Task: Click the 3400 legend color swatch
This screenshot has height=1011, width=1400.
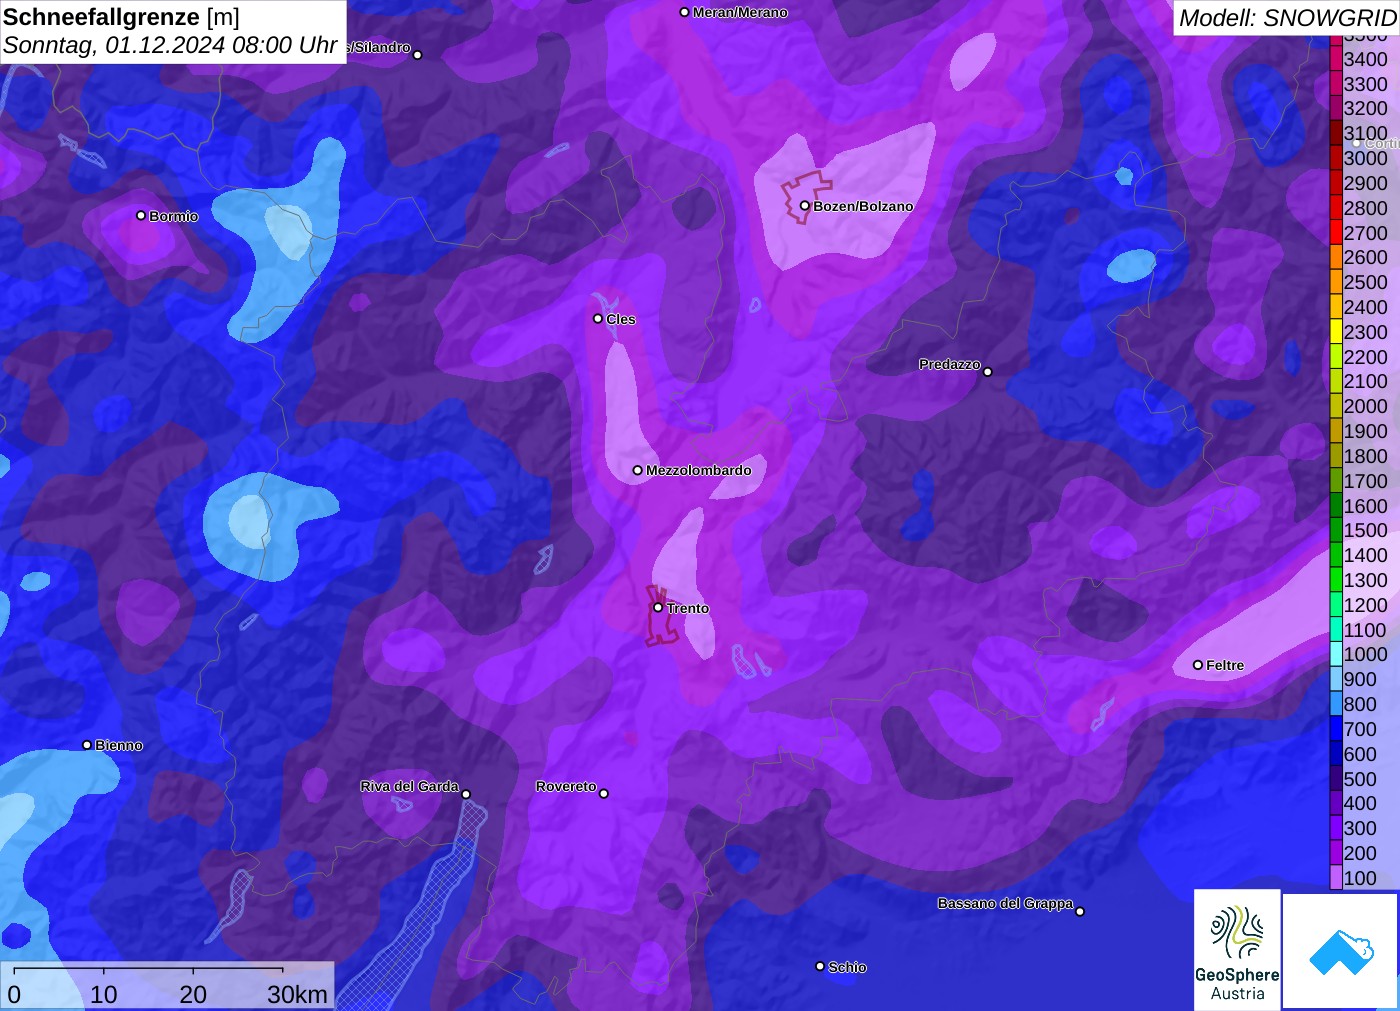Action: [1336, 59]
